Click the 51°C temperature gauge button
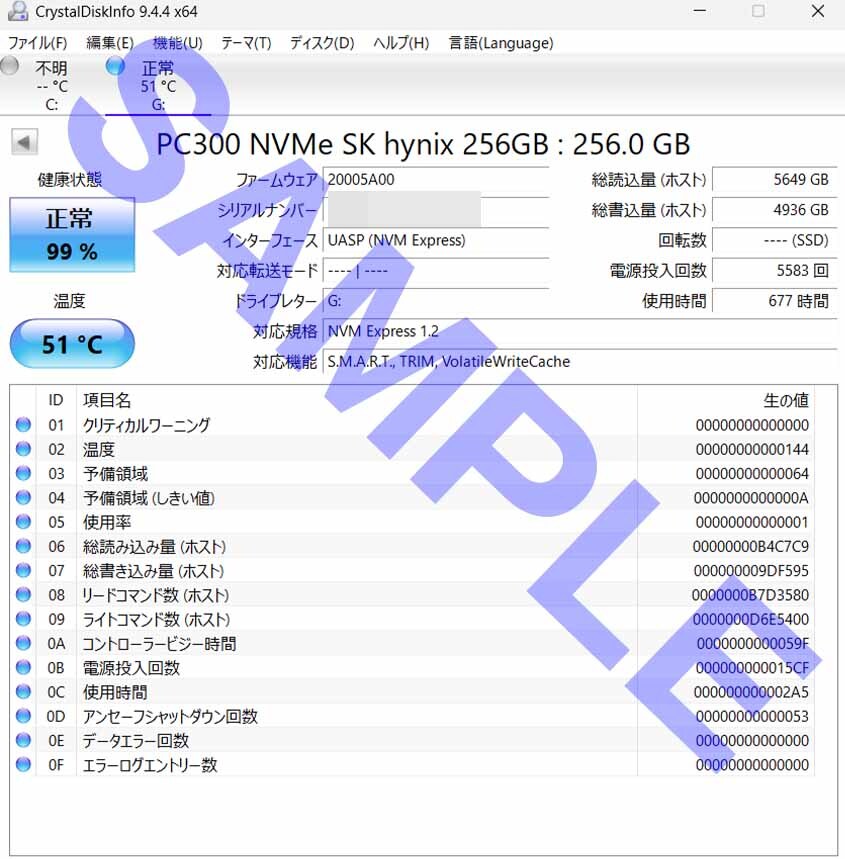Viewport: 845px width, 859px height. tap(71, 343)
